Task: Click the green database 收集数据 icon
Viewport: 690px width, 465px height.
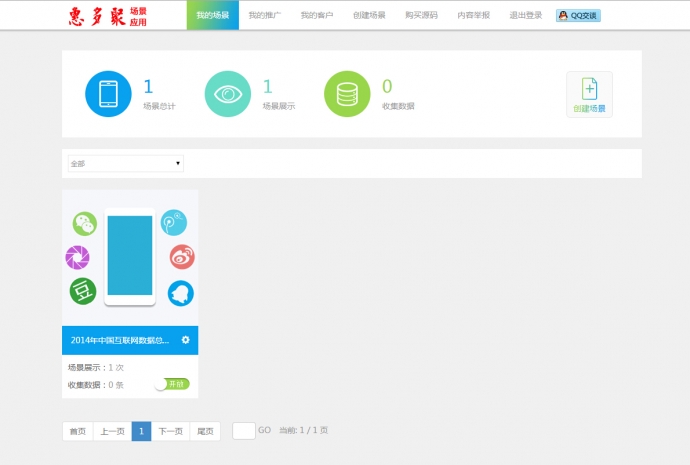Action: click(x=347, y=94)
